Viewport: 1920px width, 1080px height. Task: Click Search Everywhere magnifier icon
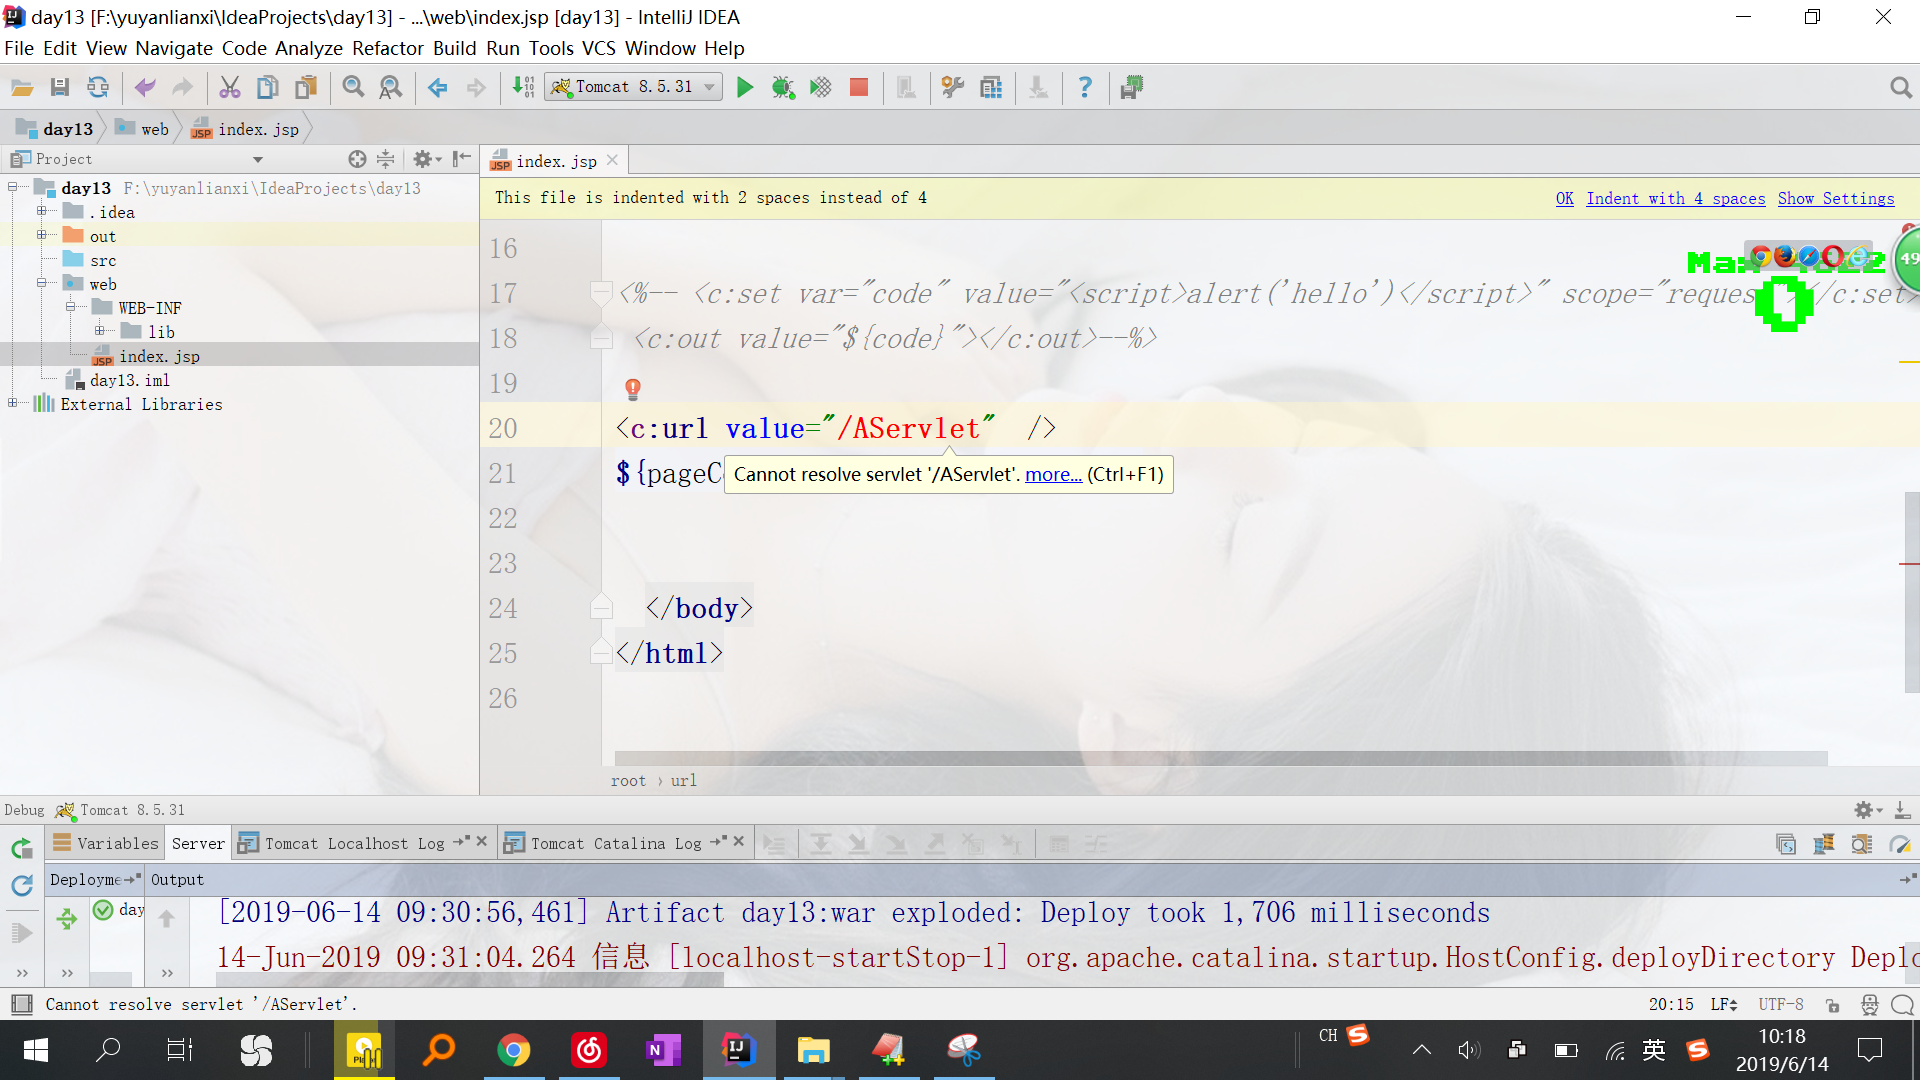[x=1901, y=88]
